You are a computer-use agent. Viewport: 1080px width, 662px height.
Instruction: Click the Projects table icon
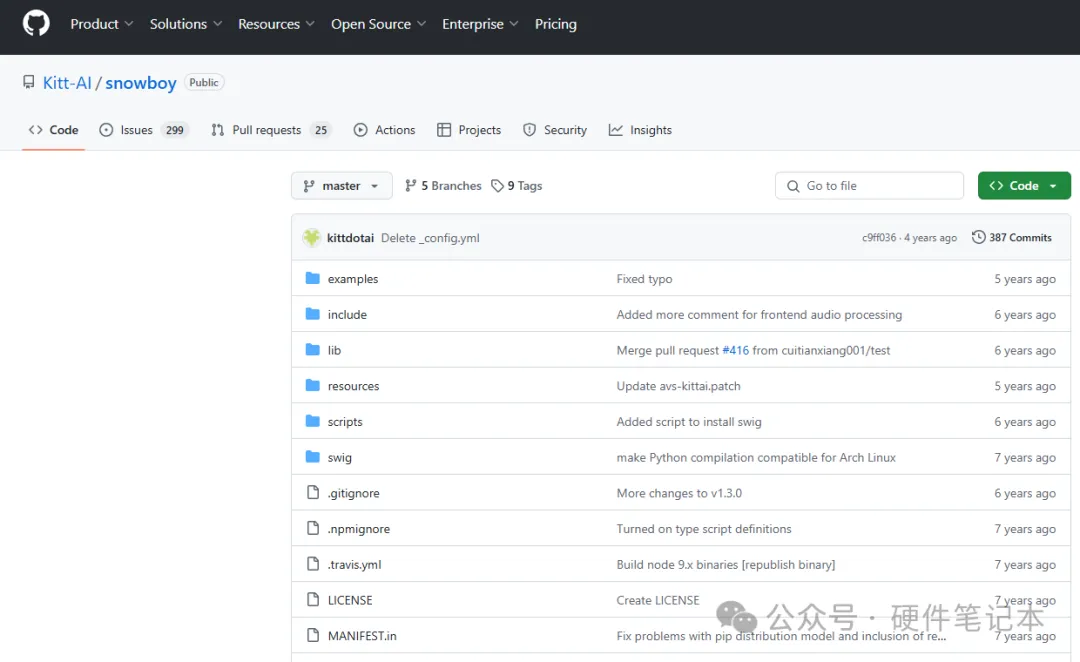pyautogui.click(x=444, y=130)
